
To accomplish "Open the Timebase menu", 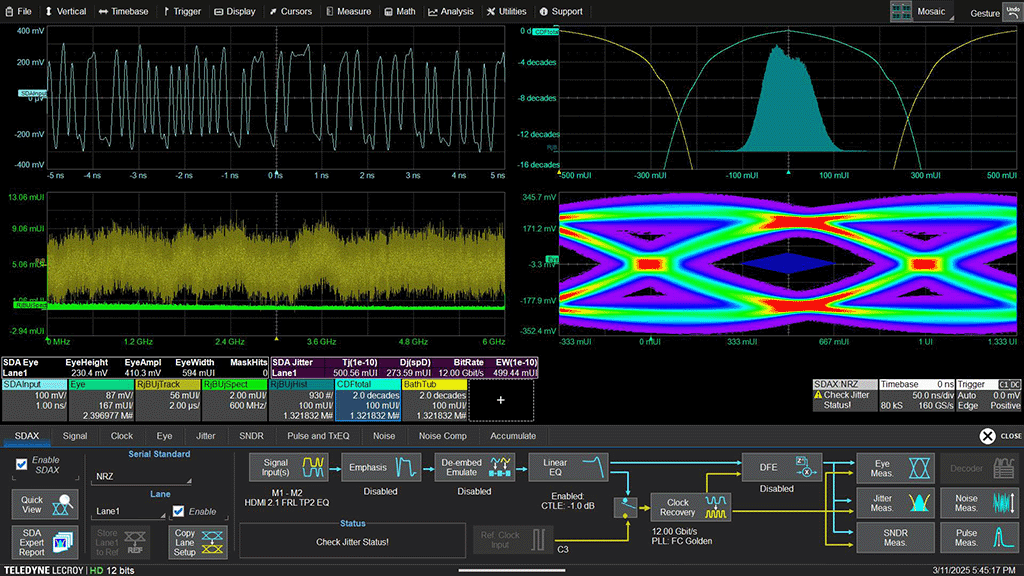I will (x=122, y=11).
